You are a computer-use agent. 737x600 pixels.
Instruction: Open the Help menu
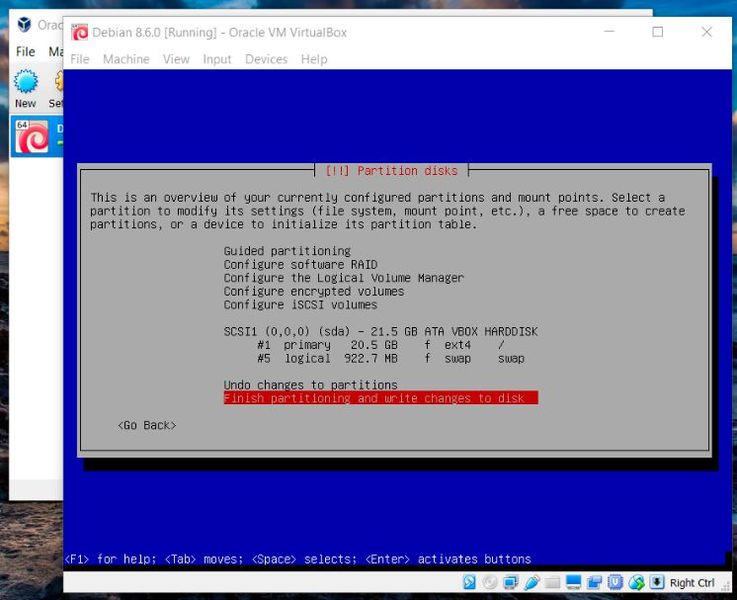[x=314, y=59]
